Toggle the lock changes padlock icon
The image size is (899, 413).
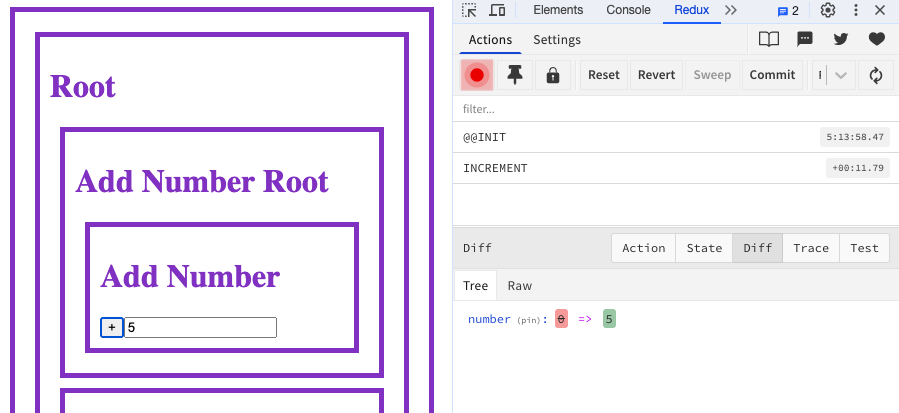553,75
